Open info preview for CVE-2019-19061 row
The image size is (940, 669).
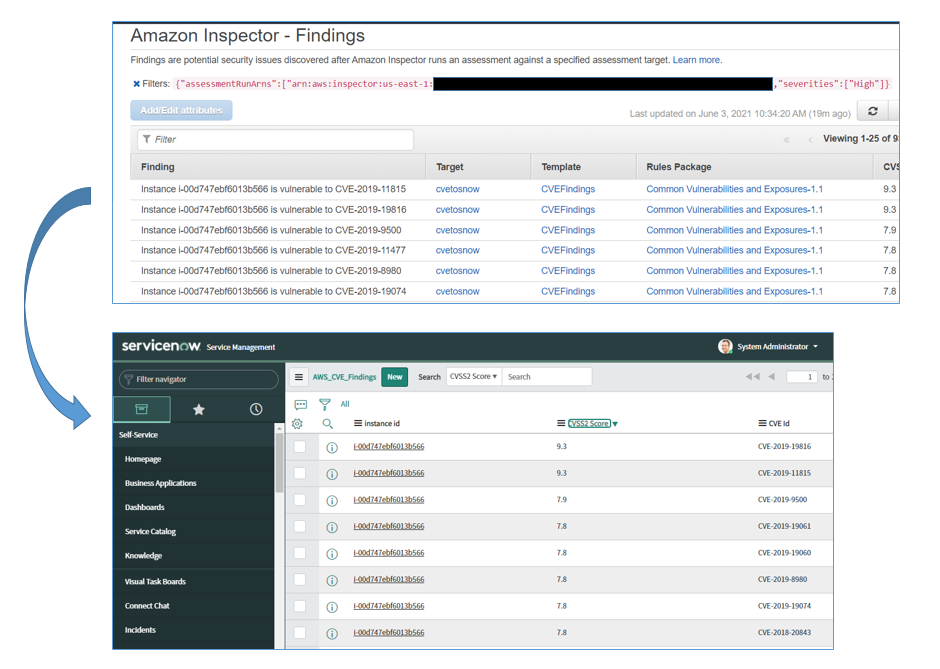click(332, 527)
